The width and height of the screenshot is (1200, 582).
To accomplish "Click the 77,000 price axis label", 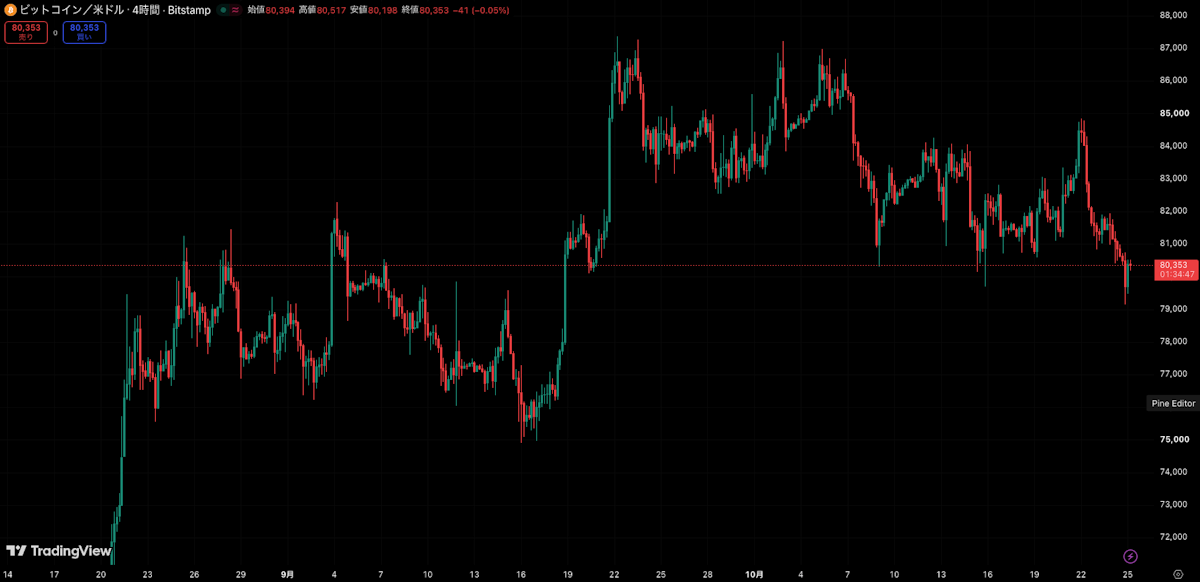I will coord(1172,374).
